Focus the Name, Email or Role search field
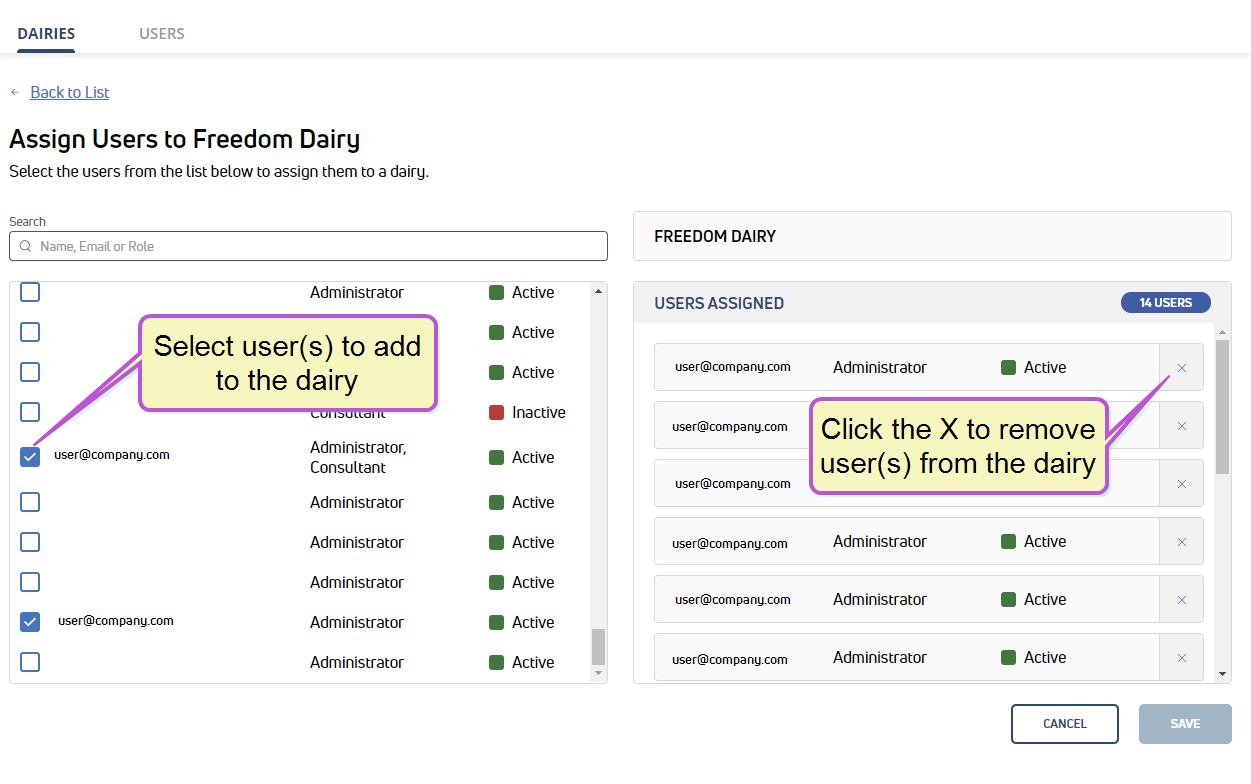The height and width of the screenshot is (784, 1251). point(320,246)
